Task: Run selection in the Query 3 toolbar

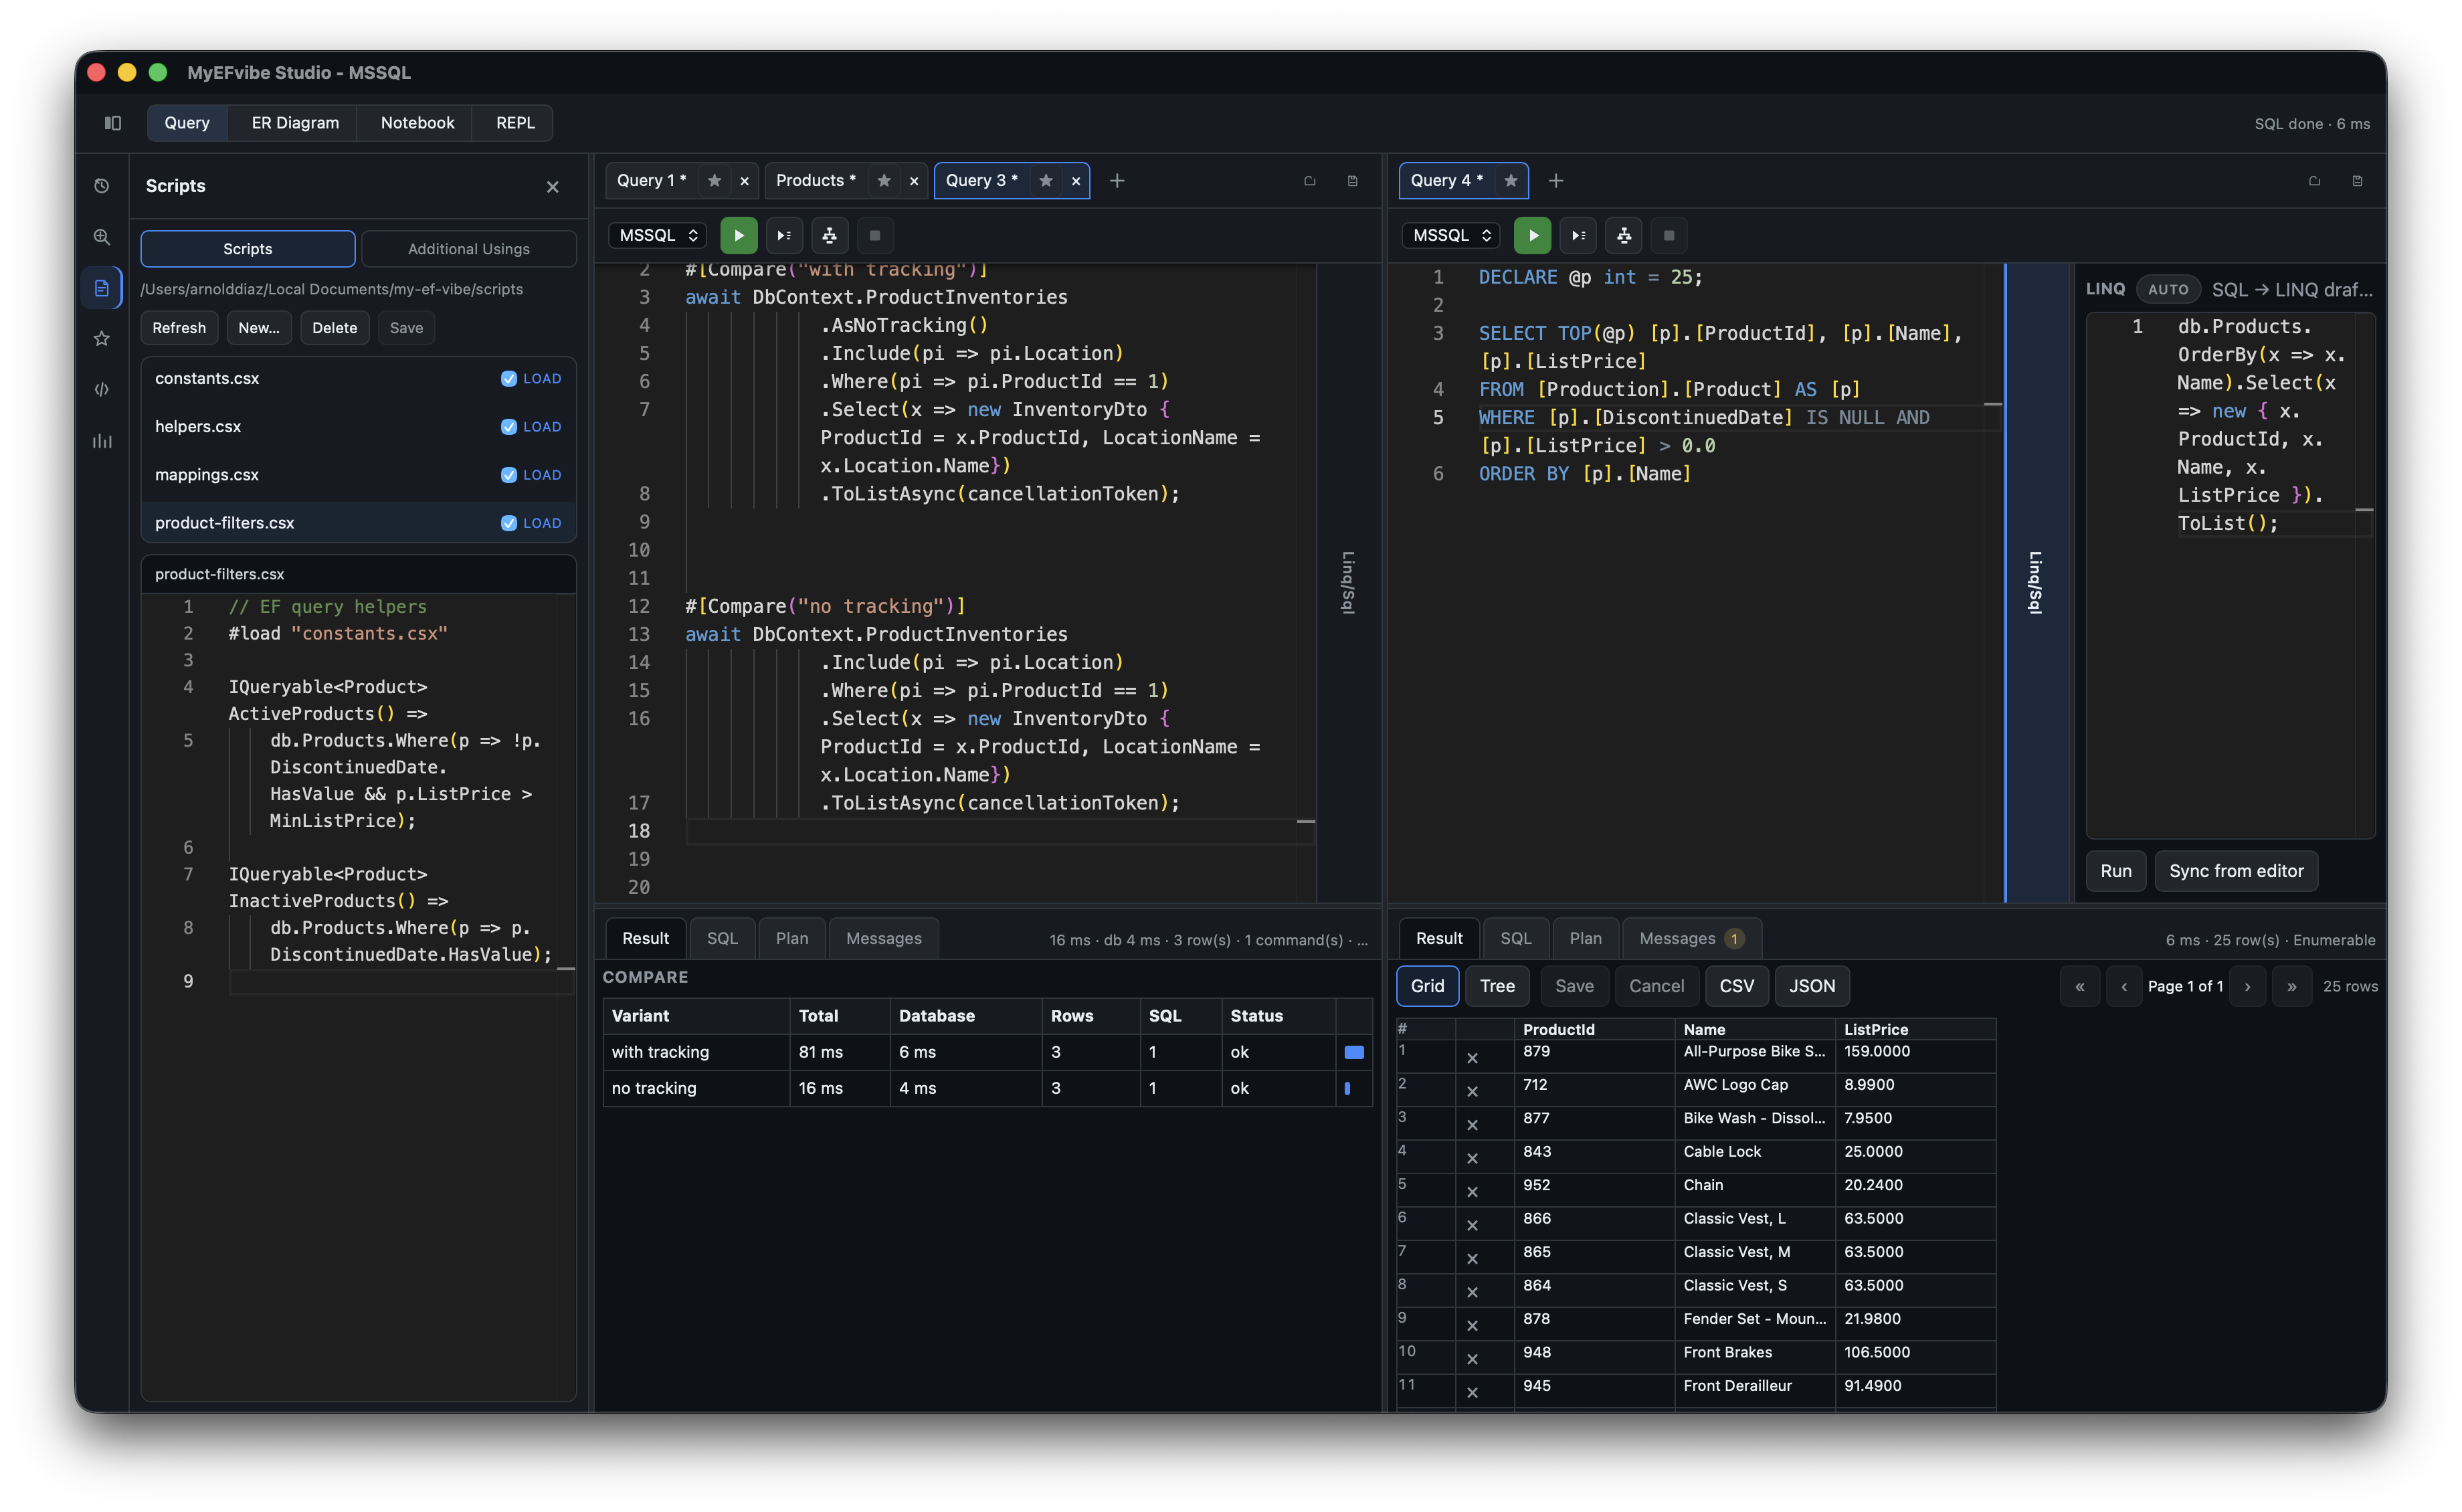Action: coord(784,236)
